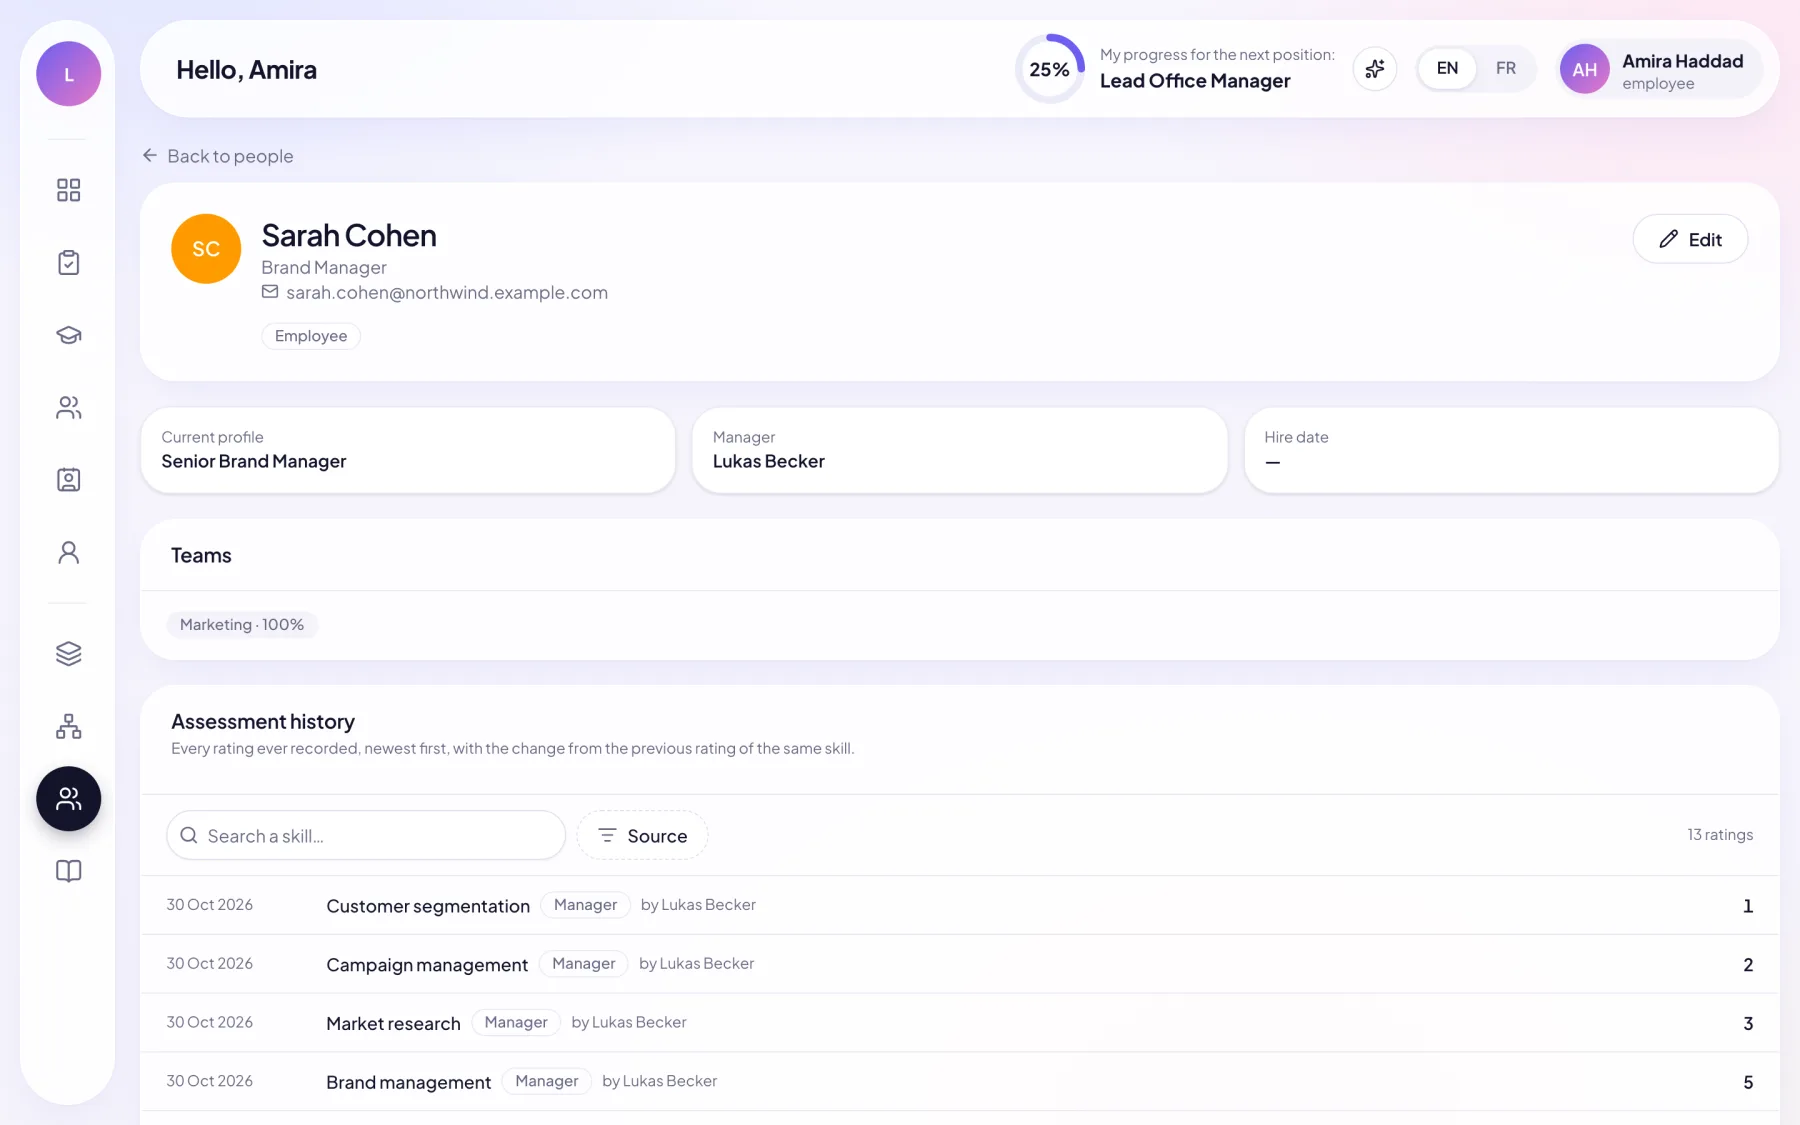Screen dimensions: 1800x1125
Task: Click the Brand management rating row
Action: click(960, 1082)
